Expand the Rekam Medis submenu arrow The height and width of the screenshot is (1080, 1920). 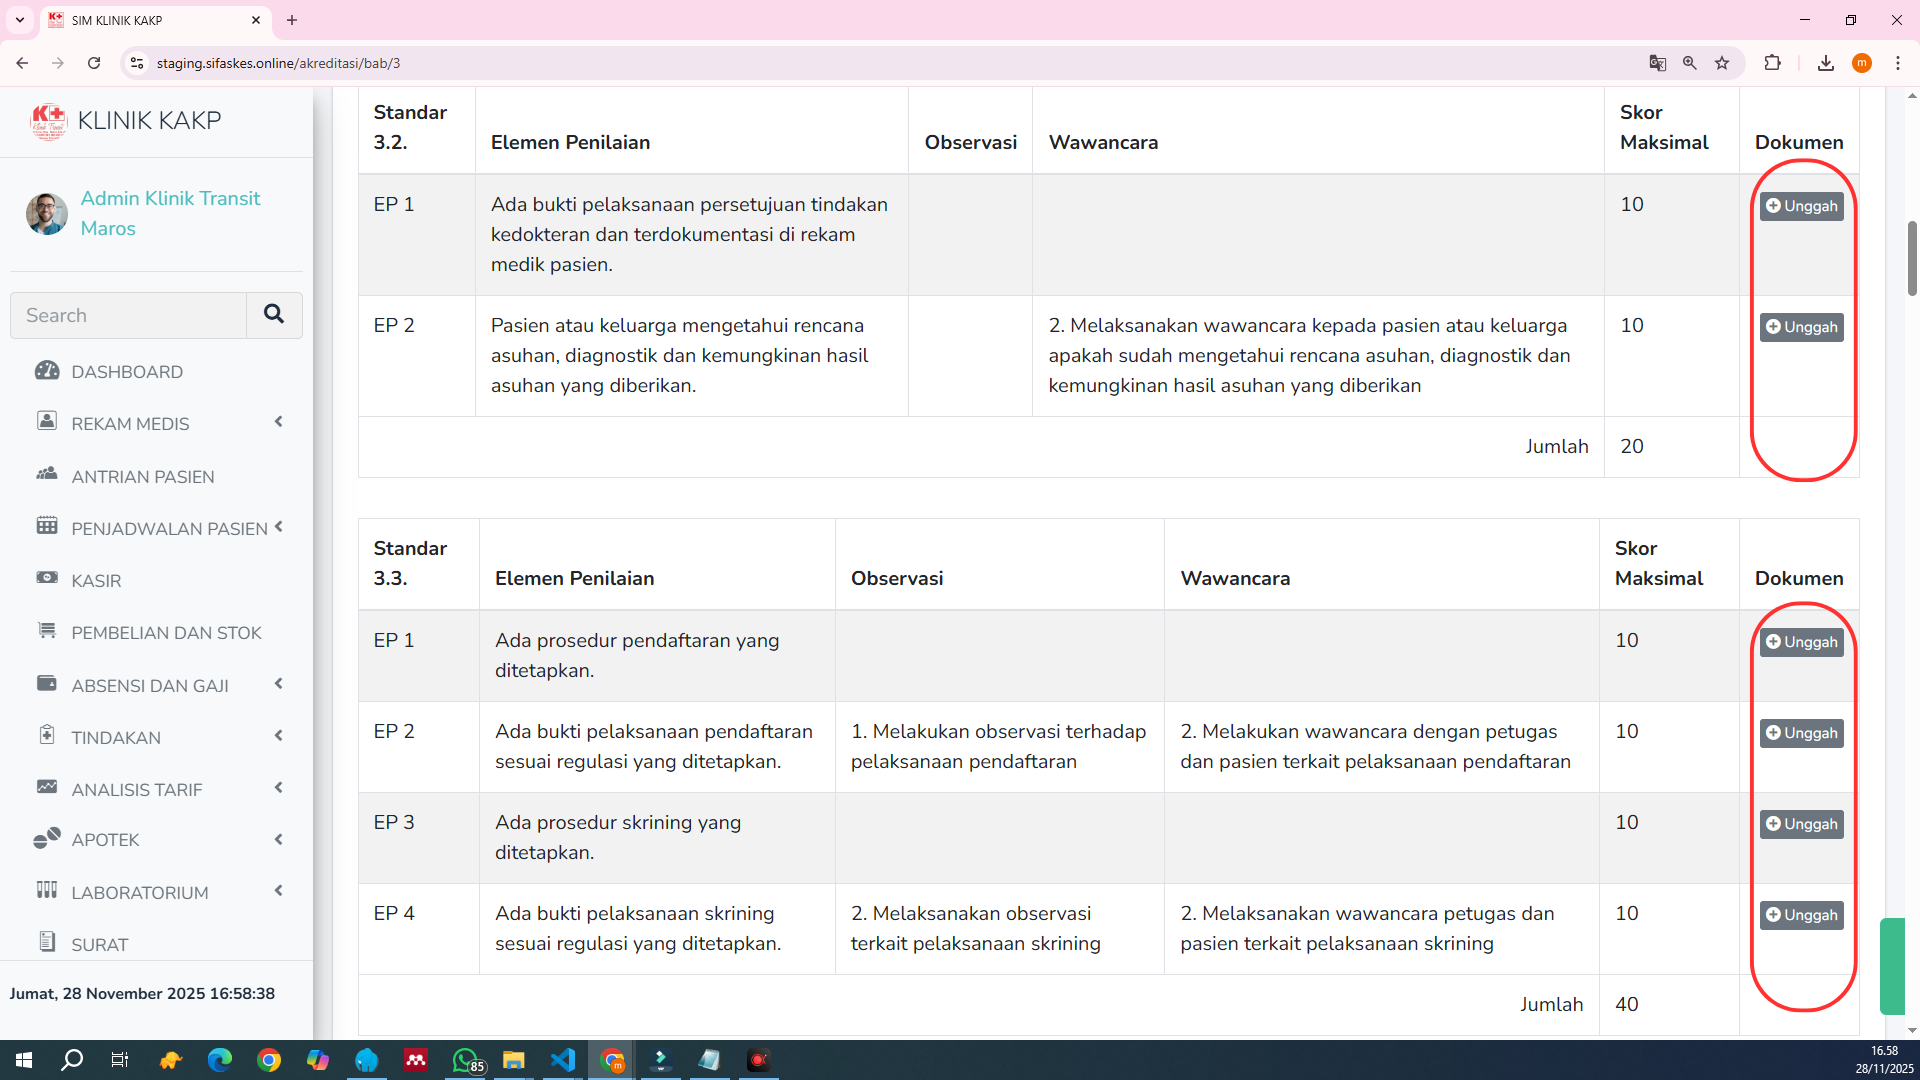click(x=279, y=422)
